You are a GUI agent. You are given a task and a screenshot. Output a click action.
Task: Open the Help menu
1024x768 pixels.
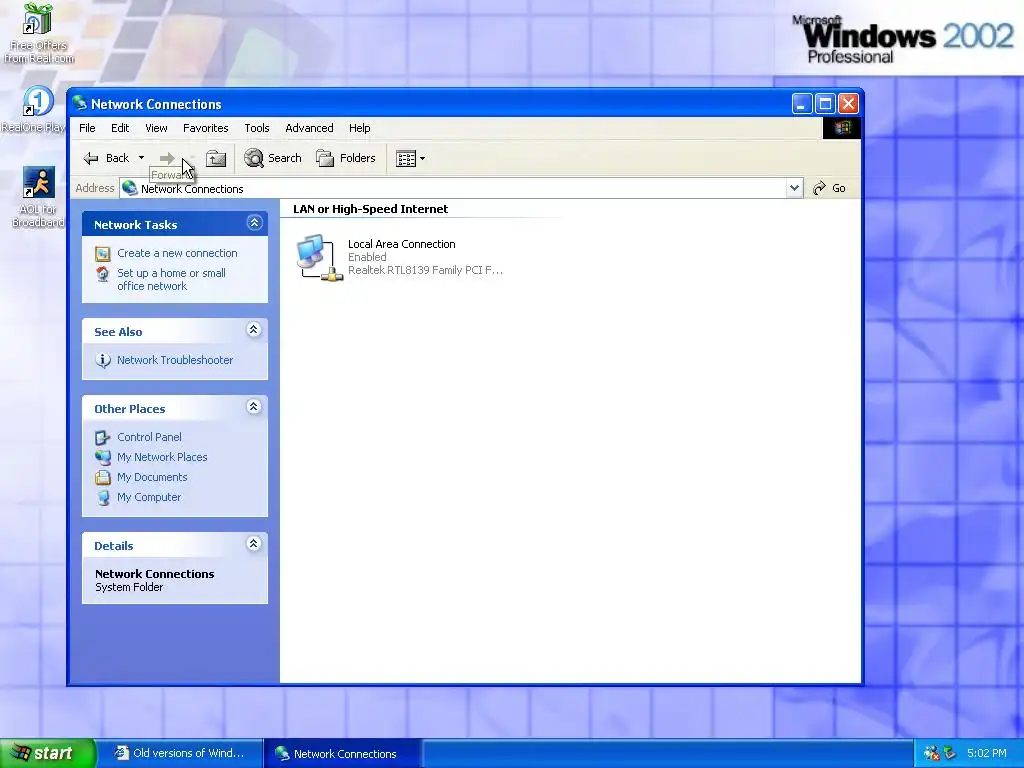click(359, 128)
